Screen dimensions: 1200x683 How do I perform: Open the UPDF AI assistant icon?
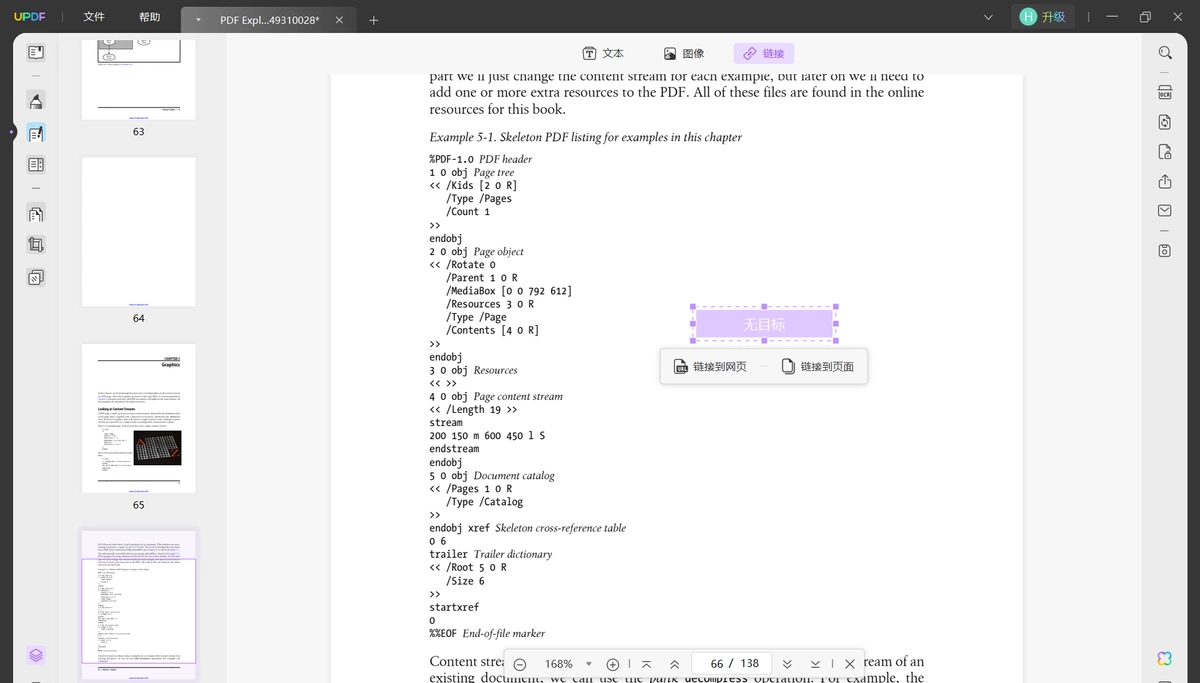point(1165,658)
